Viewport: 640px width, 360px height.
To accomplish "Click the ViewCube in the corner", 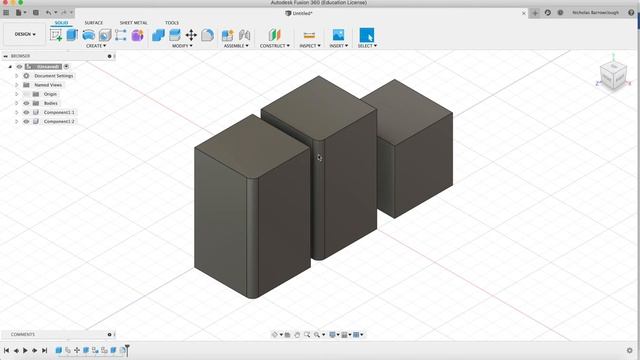I will pos(613,75).
